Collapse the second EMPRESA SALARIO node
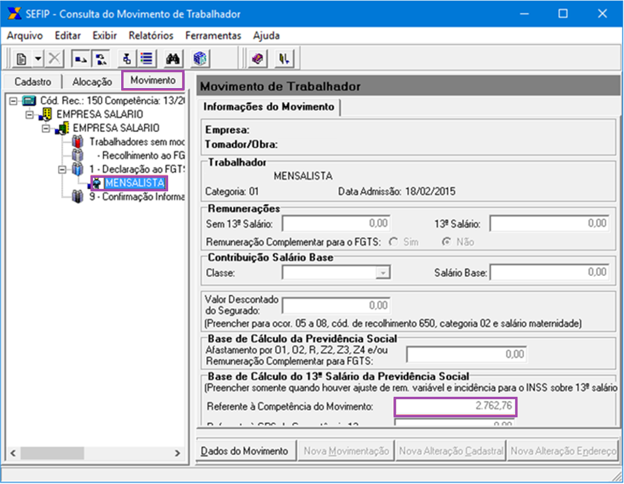 click(46, 128)
